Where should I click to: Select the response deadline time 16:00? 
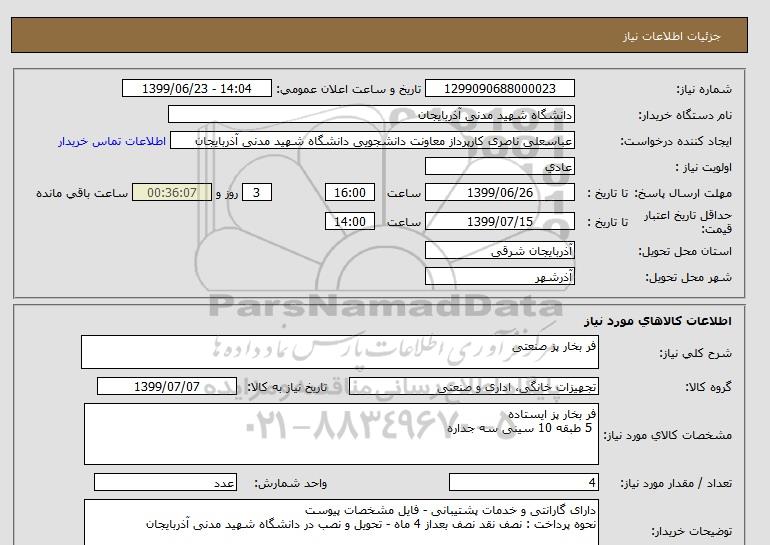click(350, 192)
